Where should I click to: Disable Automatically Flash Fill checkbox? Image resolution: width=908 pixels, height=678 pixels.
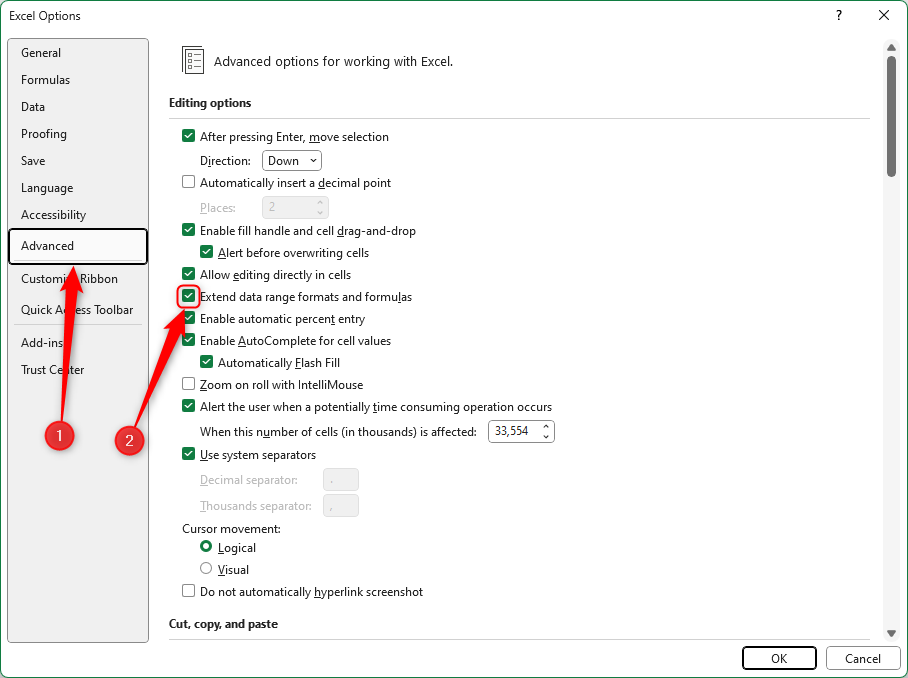(x=206, y=363)
